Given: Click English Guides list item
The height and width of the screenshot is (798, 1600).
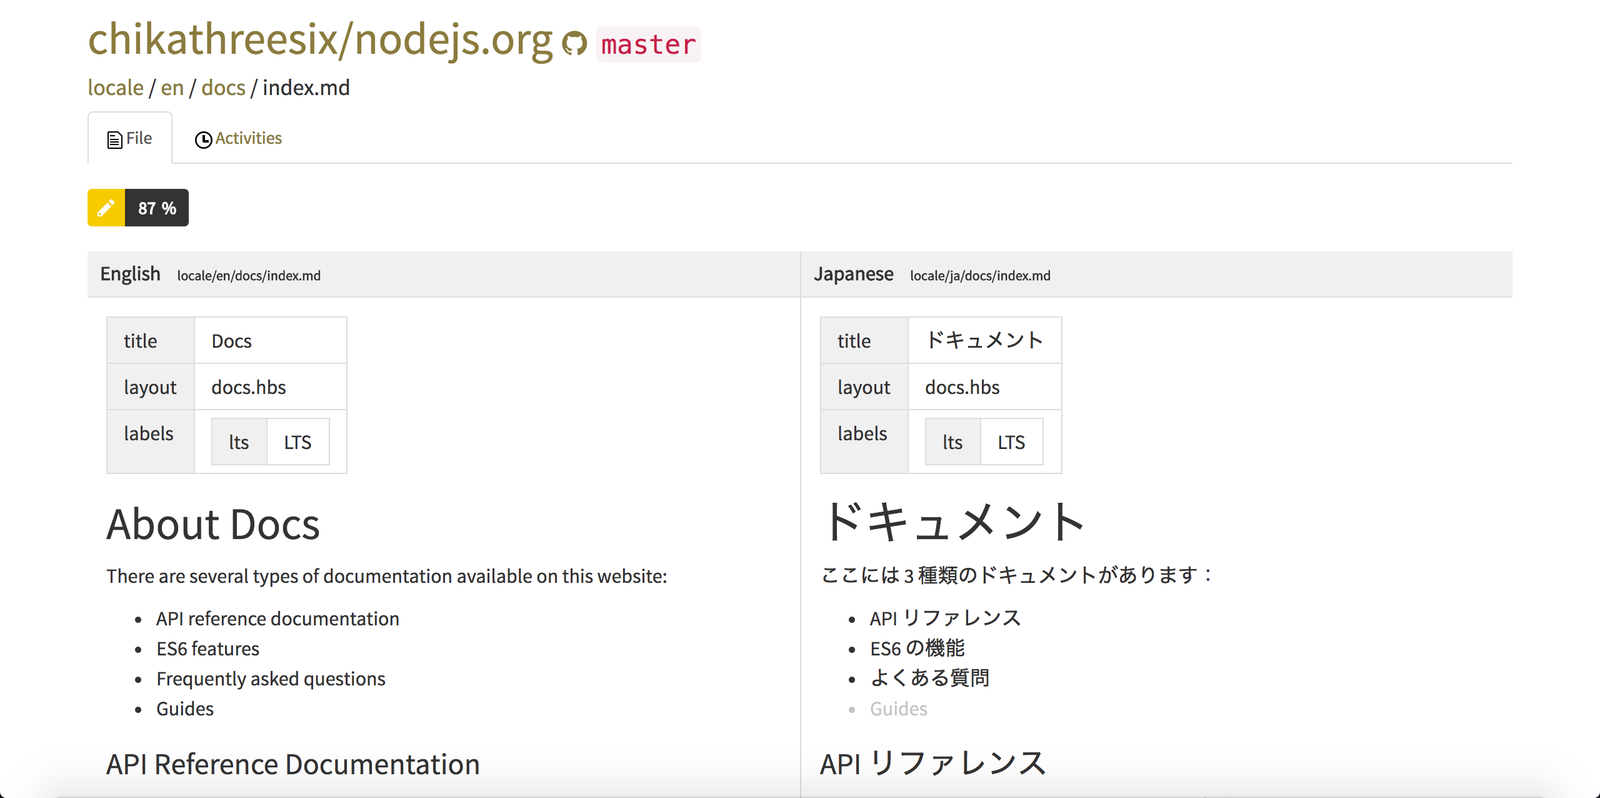Looking at the screenshot, I should point(185,709).
